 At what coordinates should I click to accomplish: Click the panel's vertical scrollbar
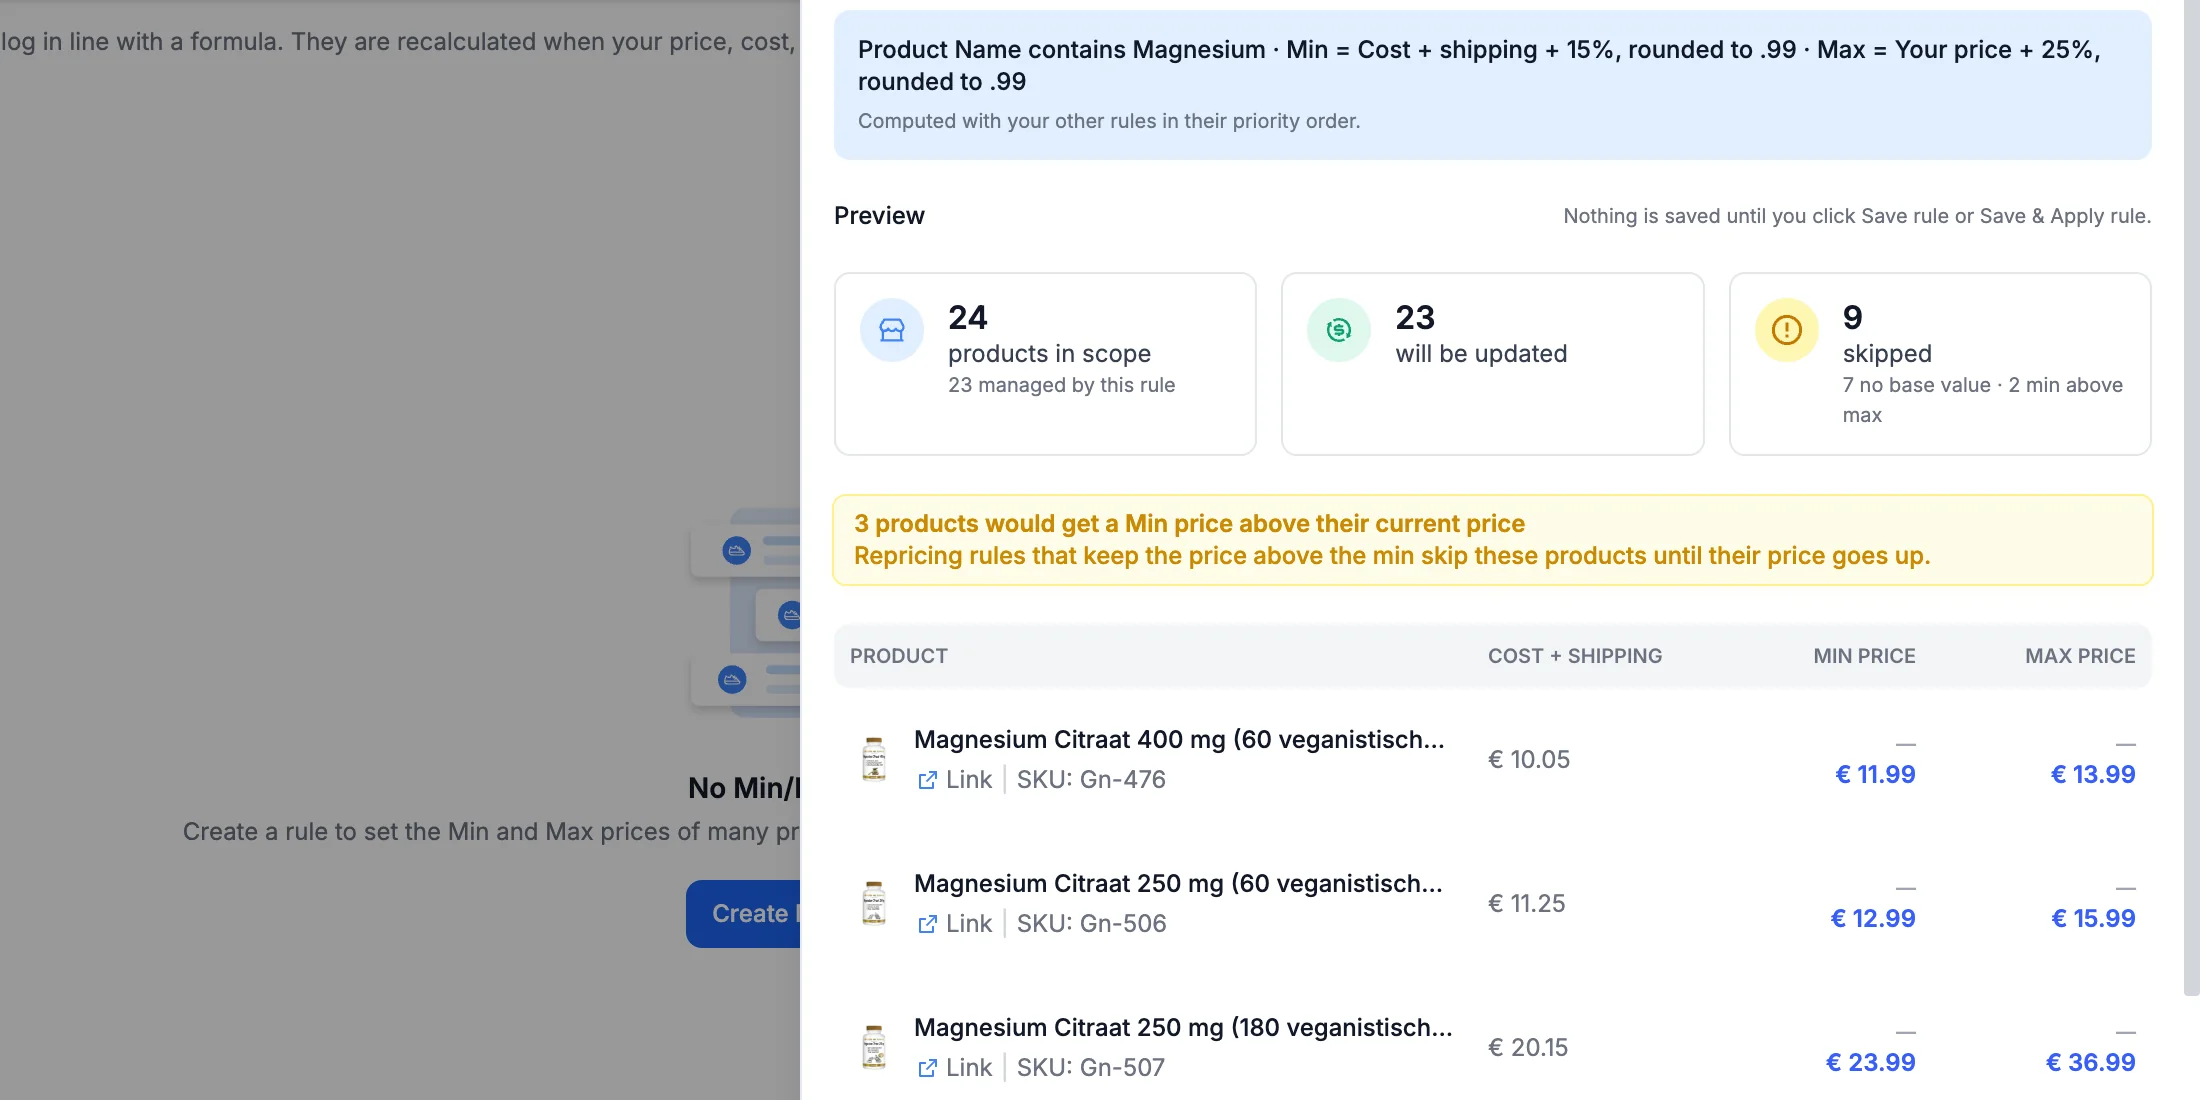pyautogui.click(x=2191, y=497)
